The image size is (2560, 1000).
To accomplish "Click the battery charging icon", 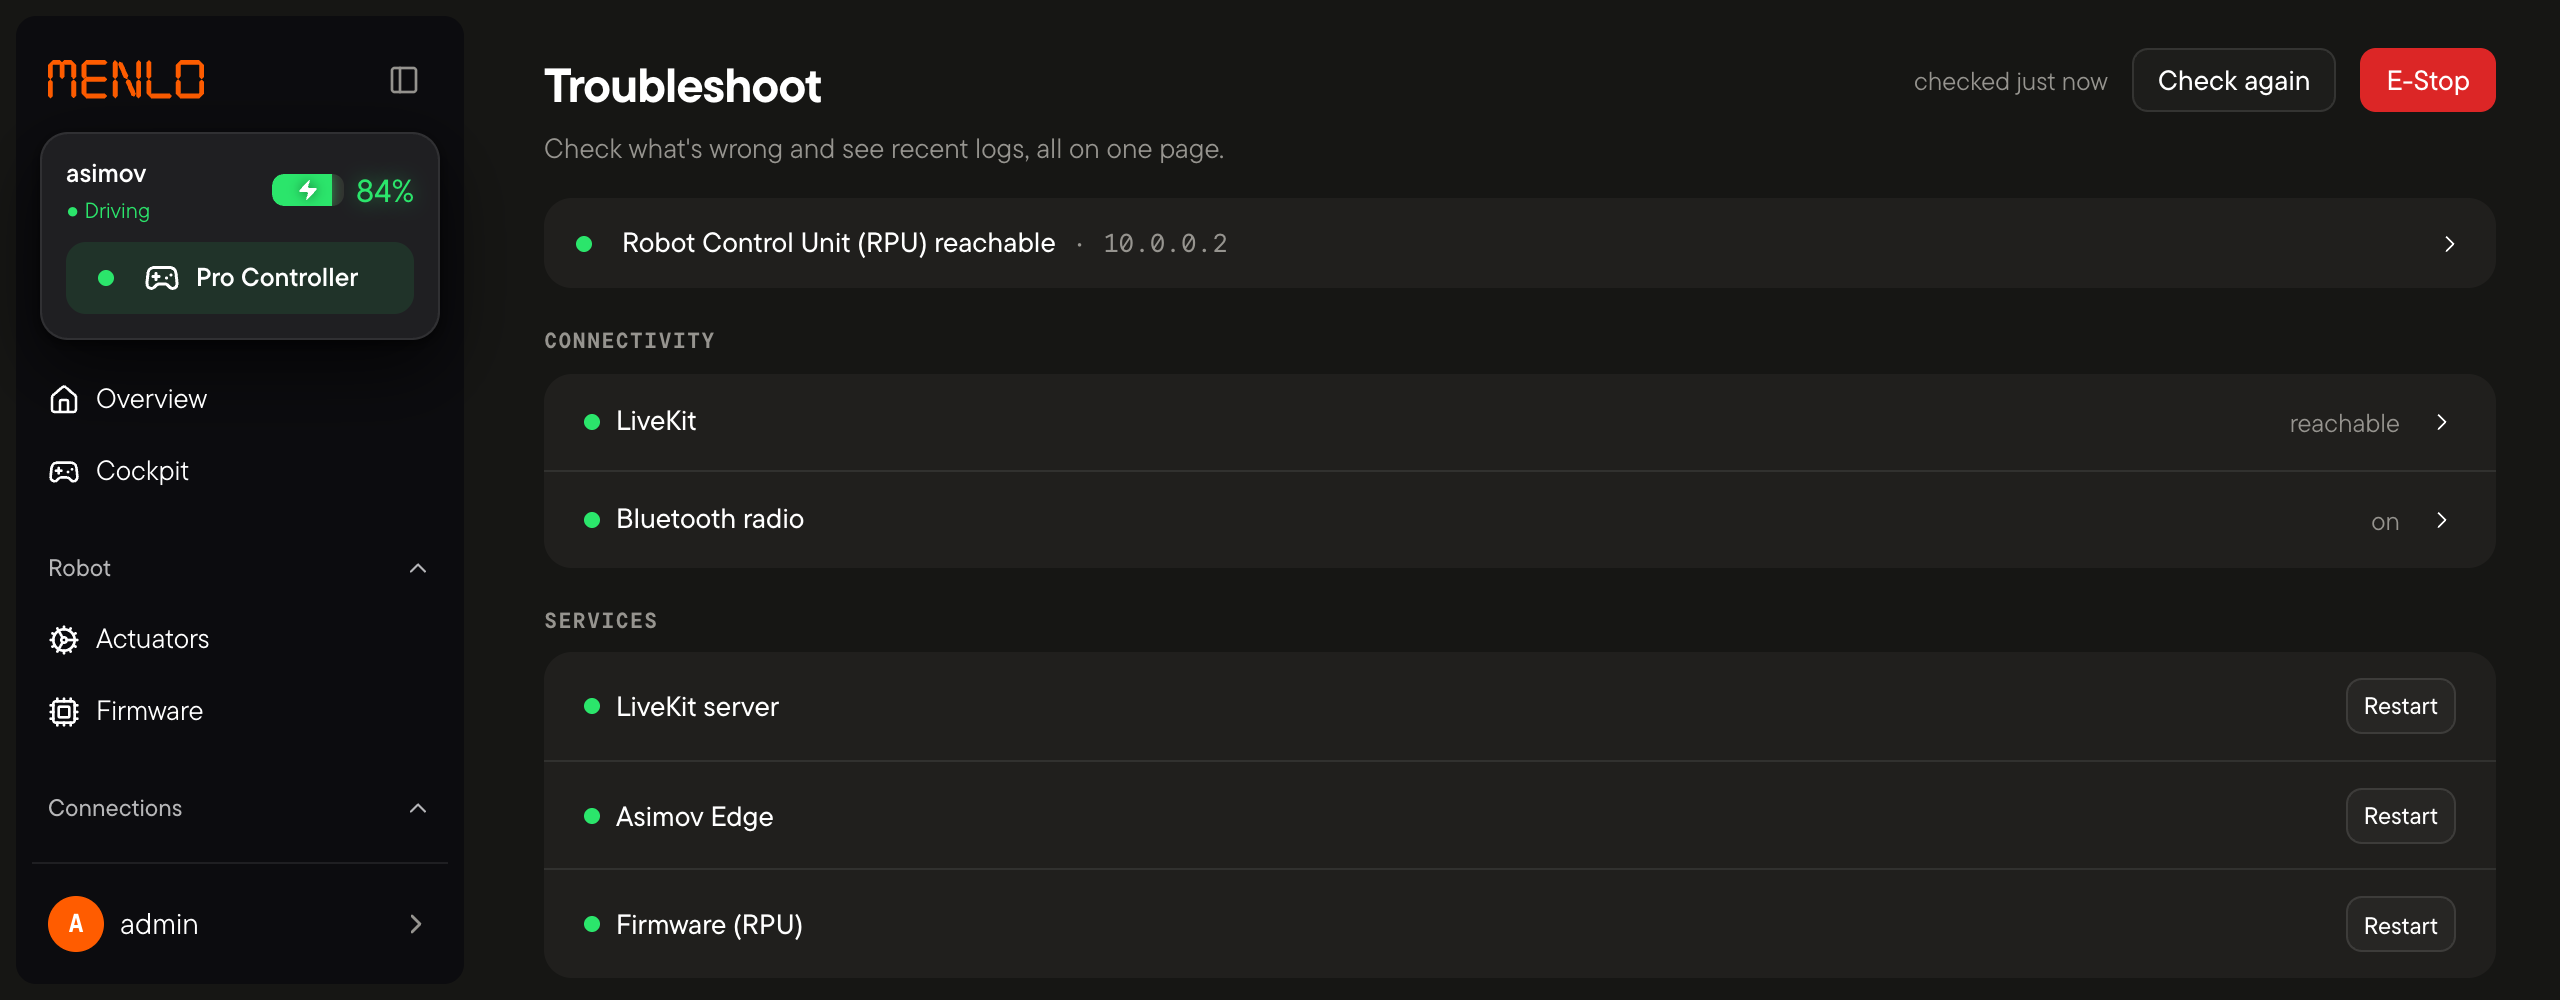I will click(x=307, y=190).
